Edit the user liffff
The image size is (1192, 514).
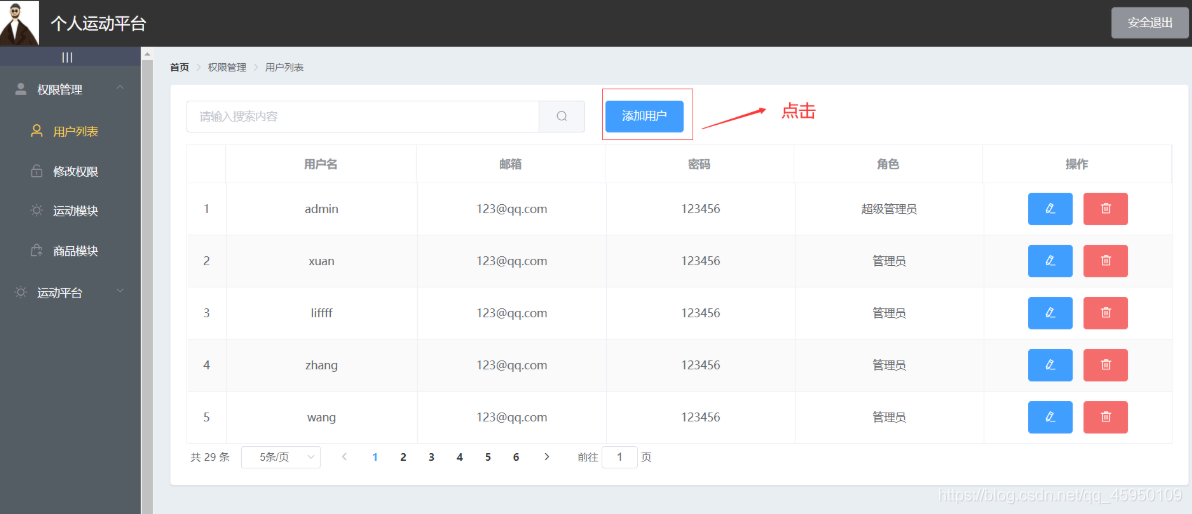(x=1050, y=313)
